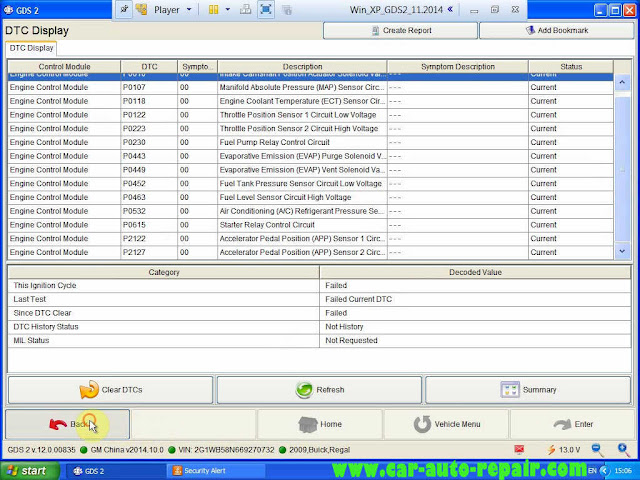The image size is (640, 480).
Task: Refresh the DTC list
Action: 319,390
